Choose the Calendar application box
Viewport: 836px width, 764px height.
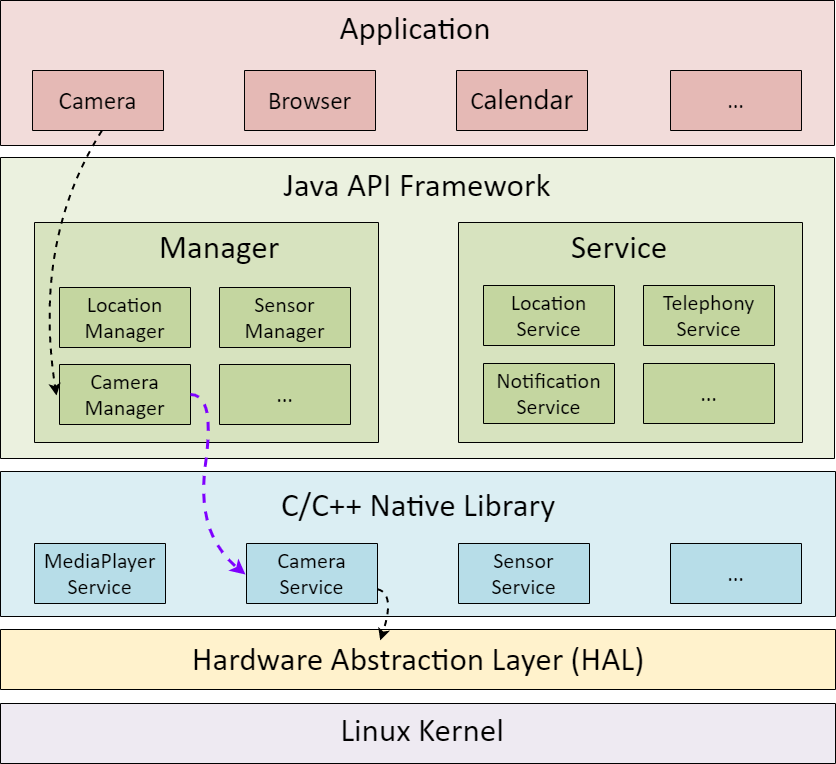(522, 100)
